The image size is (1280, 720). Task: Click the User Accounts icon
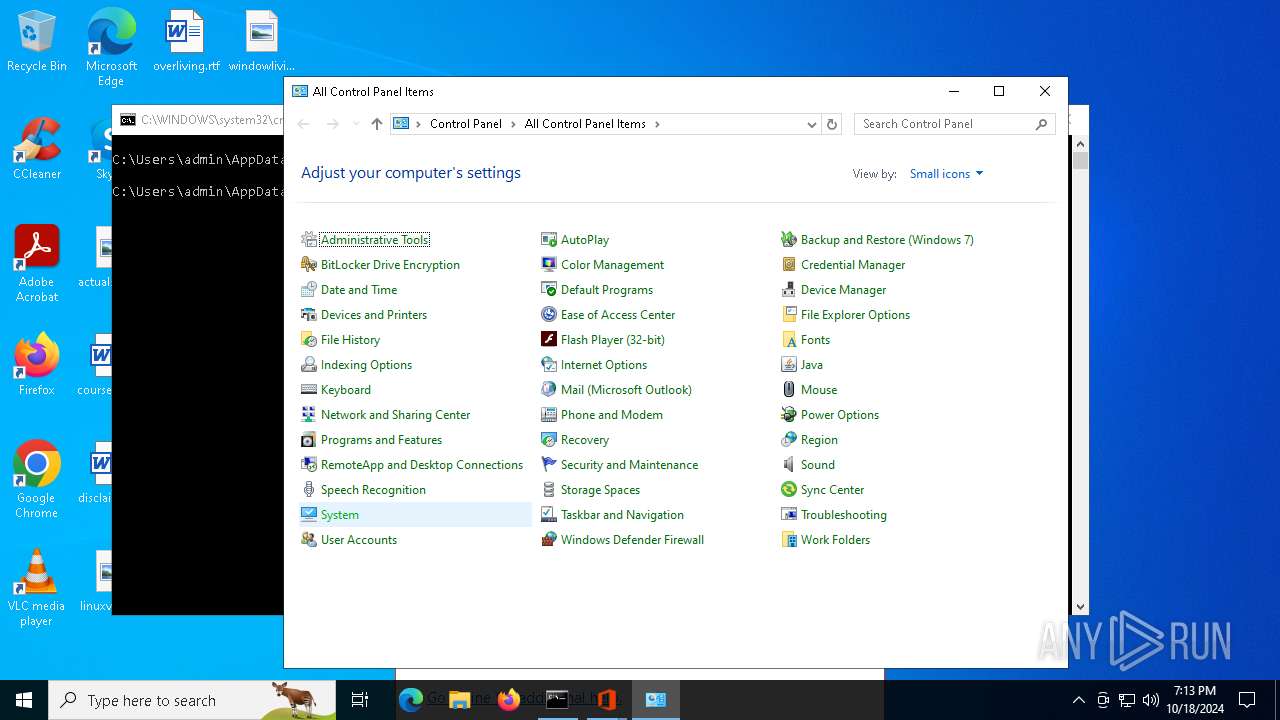click(x=309, y=540)
